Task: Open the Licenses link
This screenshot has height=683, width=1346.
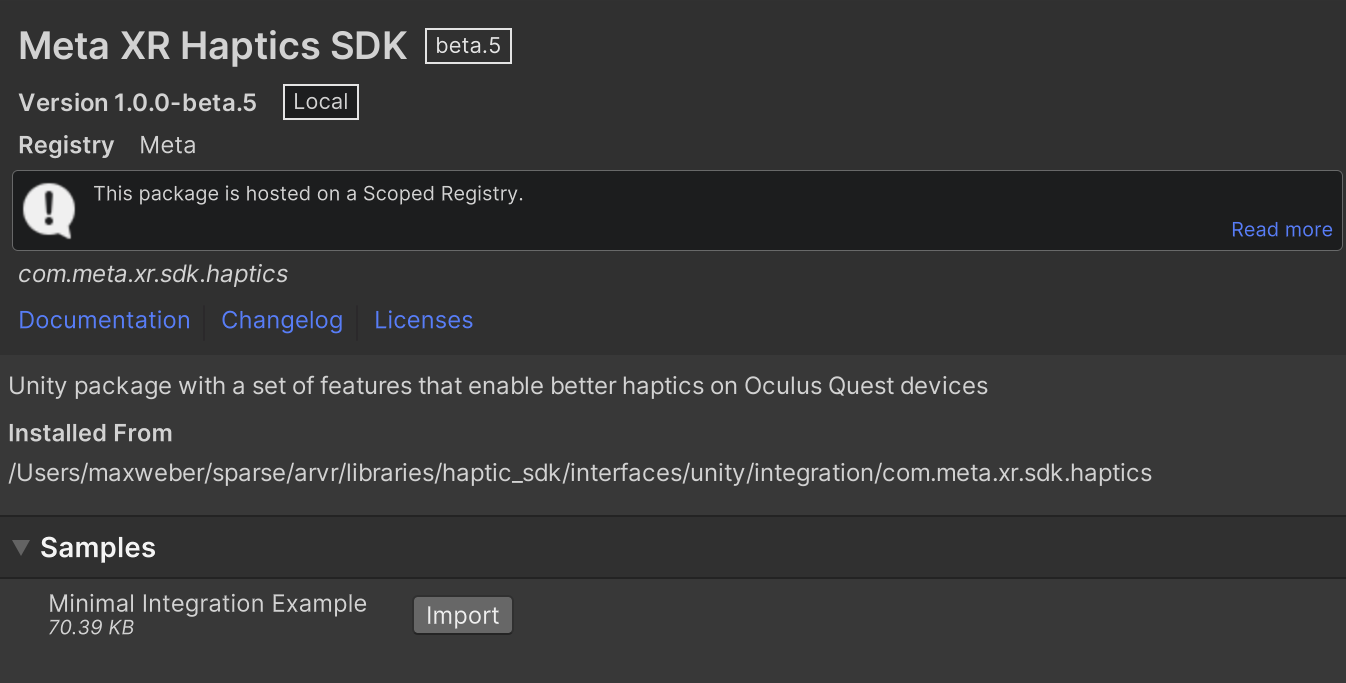Action: (423, 320)
